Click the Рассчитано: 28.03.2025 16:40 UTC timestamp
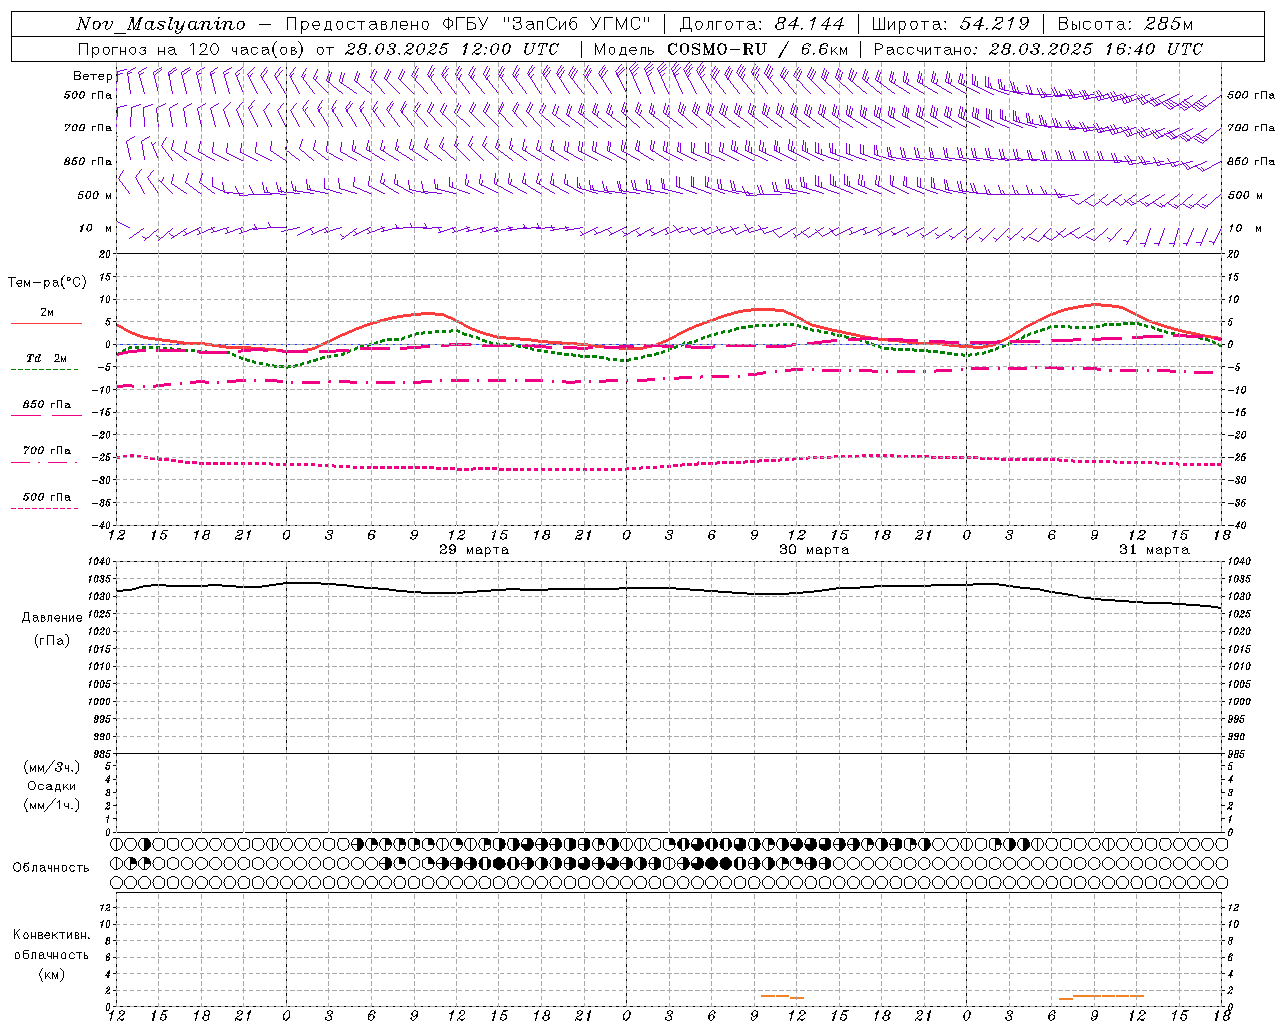The width and height of the screenshot is (1280, 1024). [x=1038, y=49]
